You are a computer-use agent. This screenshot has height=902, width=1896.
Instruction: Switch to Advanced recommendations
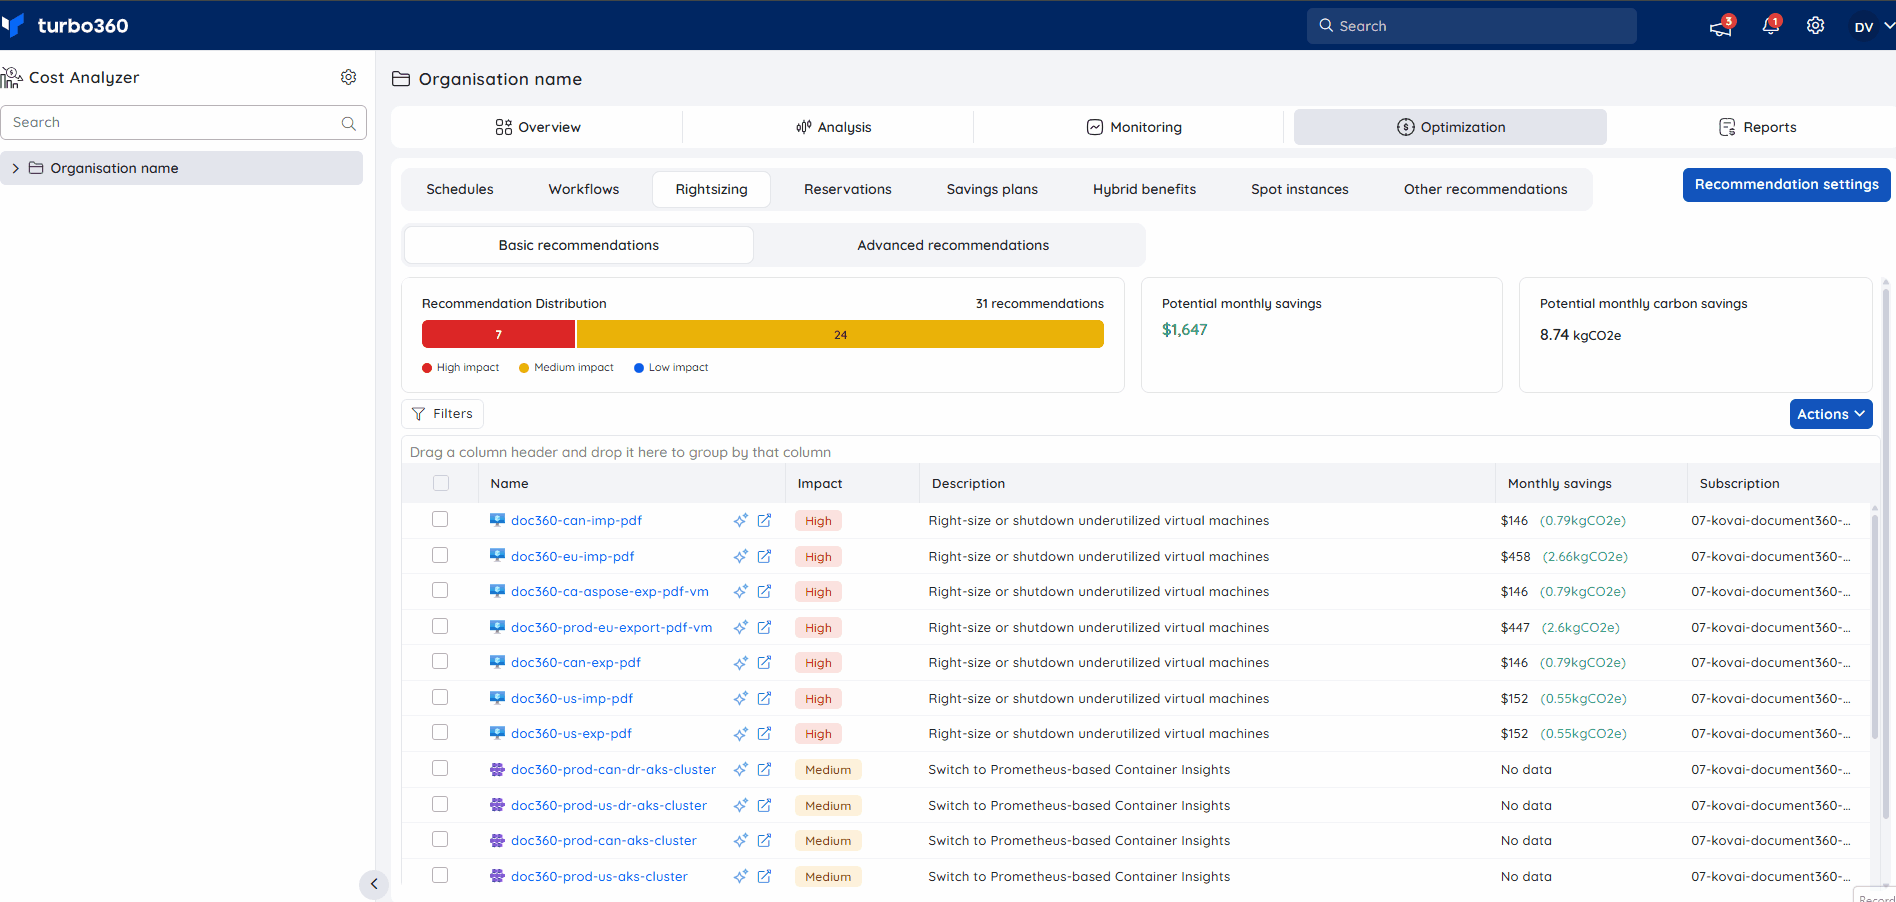953,245
